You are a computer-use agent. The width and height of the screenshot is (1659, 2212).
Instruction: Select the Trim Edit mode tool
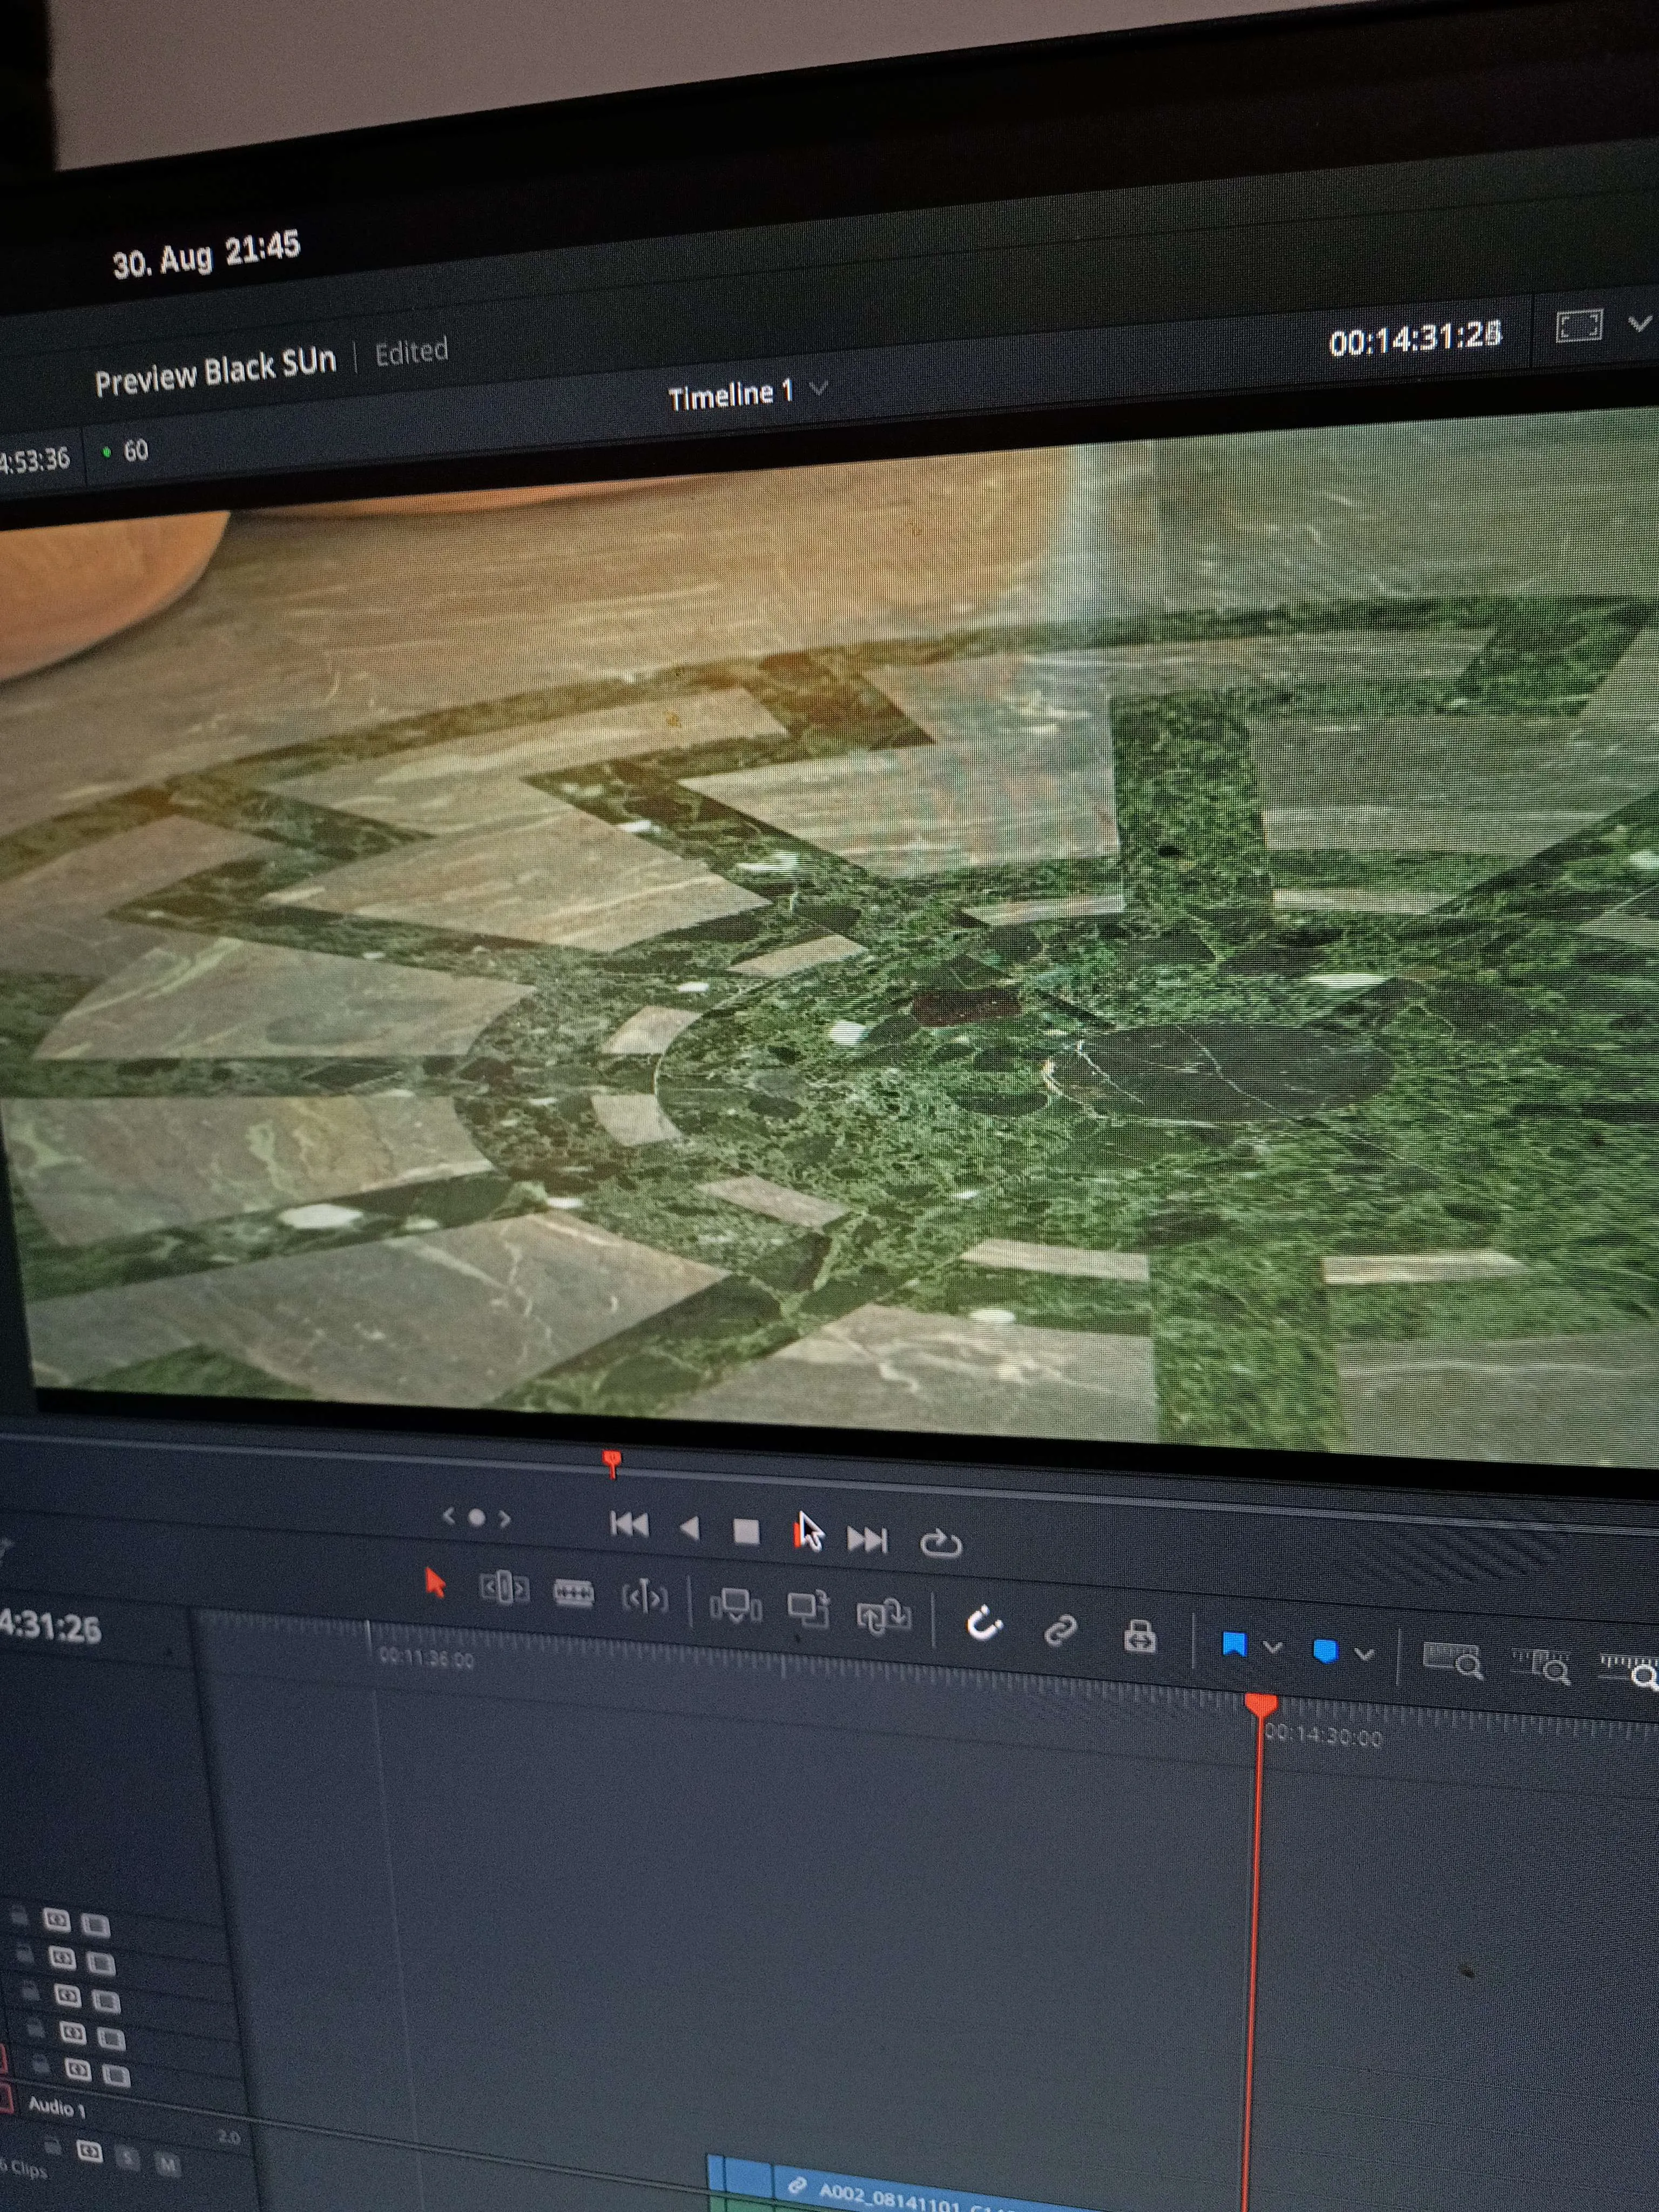pyautogui.click(x=504, y=1588)
